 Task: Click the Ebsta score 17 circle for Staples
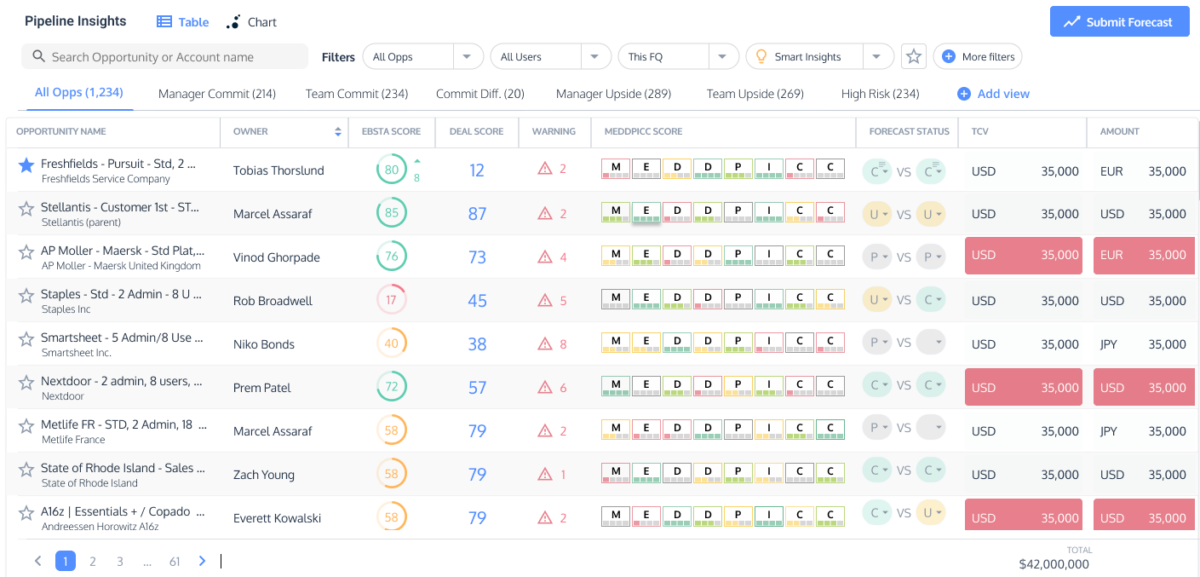(391, 300)
